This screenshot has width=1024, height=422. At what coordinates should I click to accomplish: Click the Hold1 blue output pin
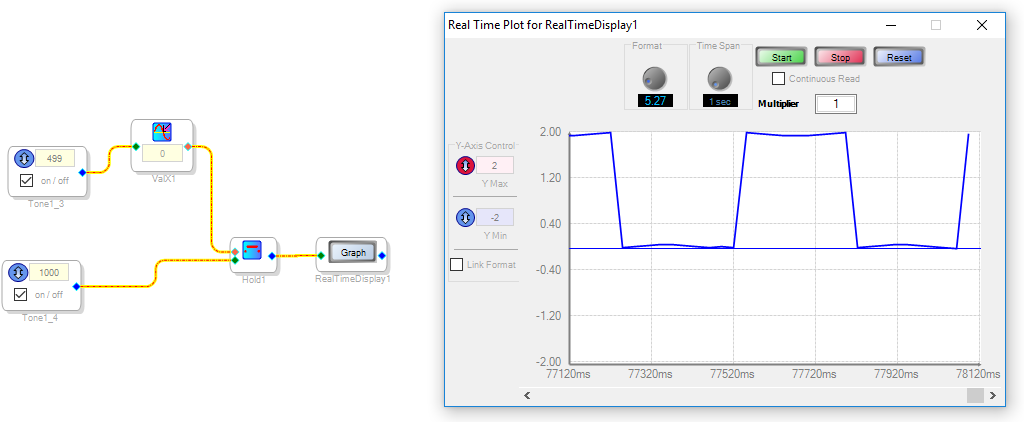point(272,255)
